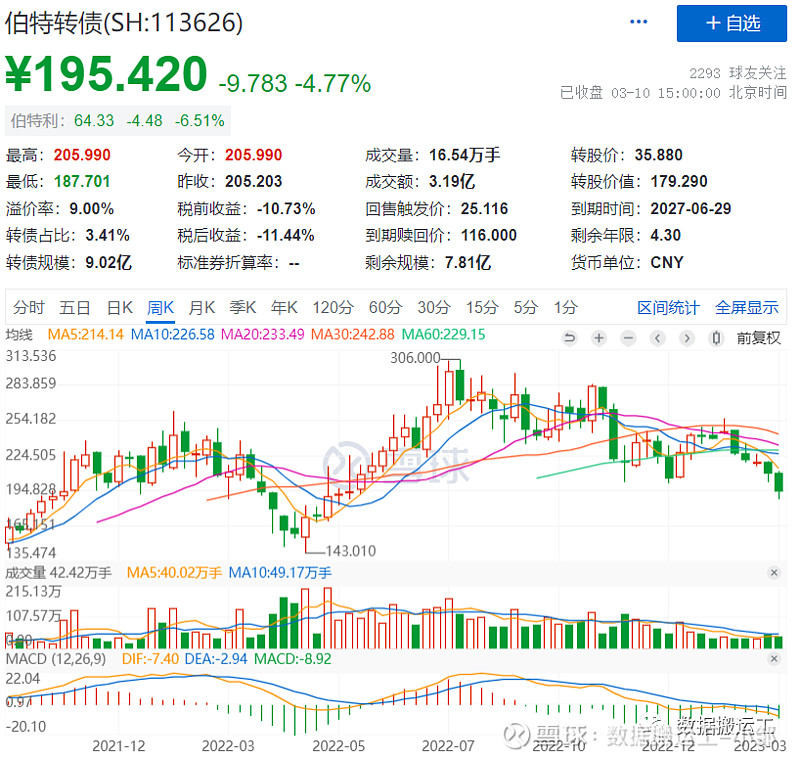Select the 周K chart tab

coord(160,308)
